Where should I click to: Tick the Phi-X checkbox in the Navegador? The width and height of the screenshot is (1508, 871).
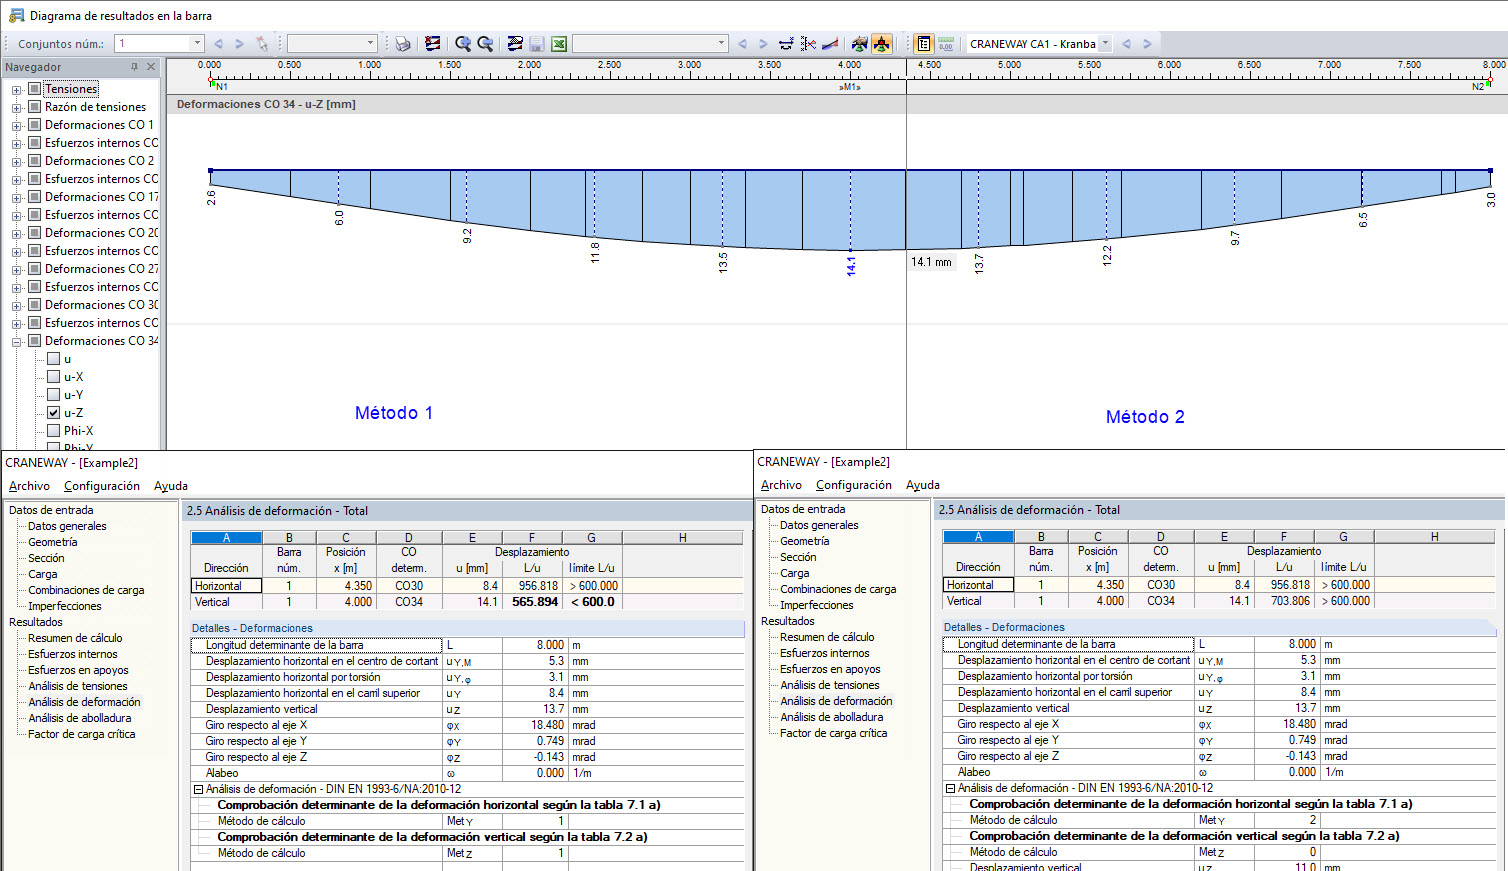[54, 431]
